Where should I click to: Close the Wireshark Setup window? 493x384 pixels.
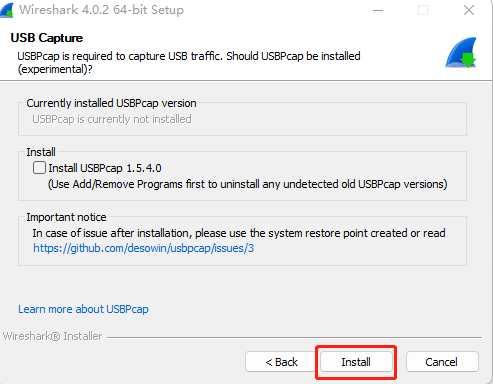[469, 10]
